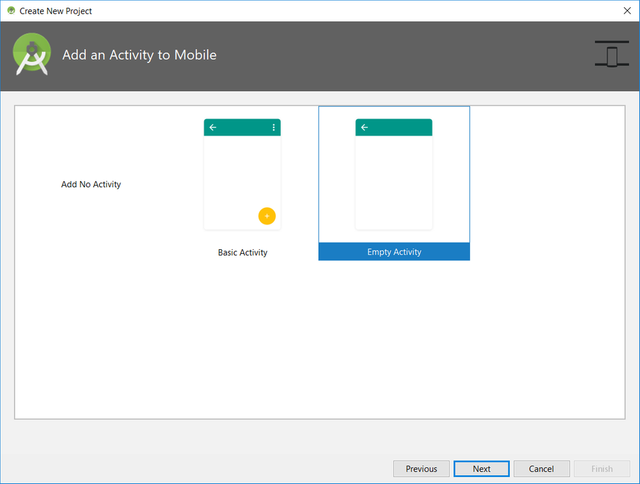The image size is (640, 484).
Task: Click teal app bar of Empty Activity preview
Action: [x=400, y=128]
